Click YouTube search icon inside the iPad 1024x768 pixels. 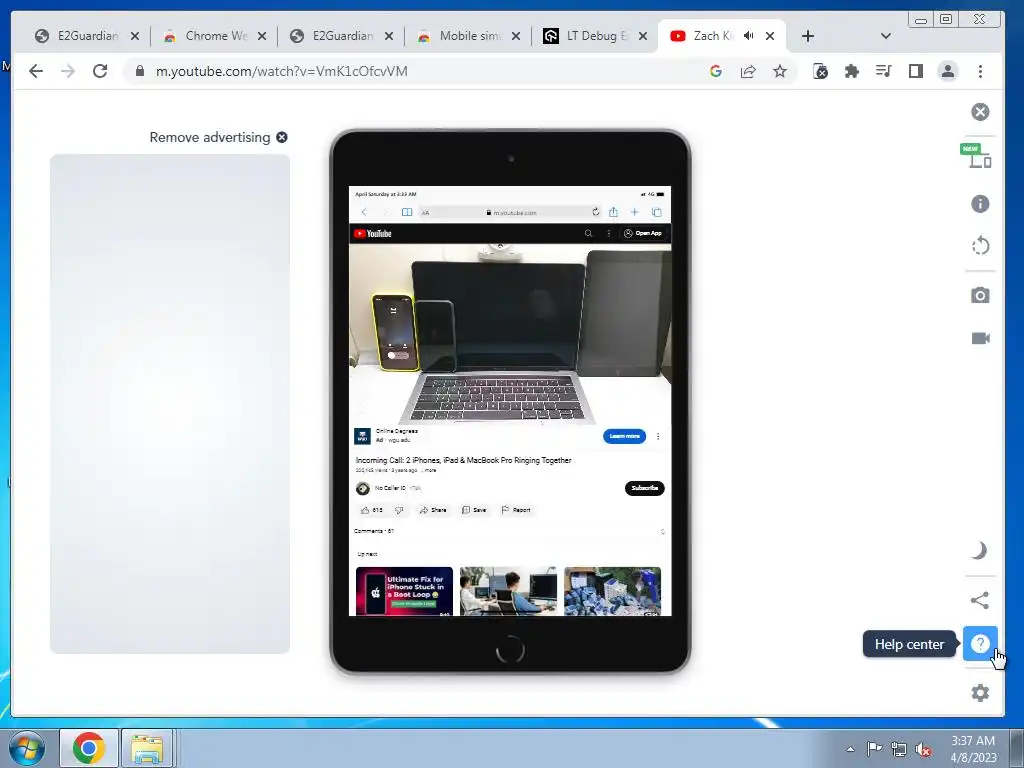[x=588, y=233]
